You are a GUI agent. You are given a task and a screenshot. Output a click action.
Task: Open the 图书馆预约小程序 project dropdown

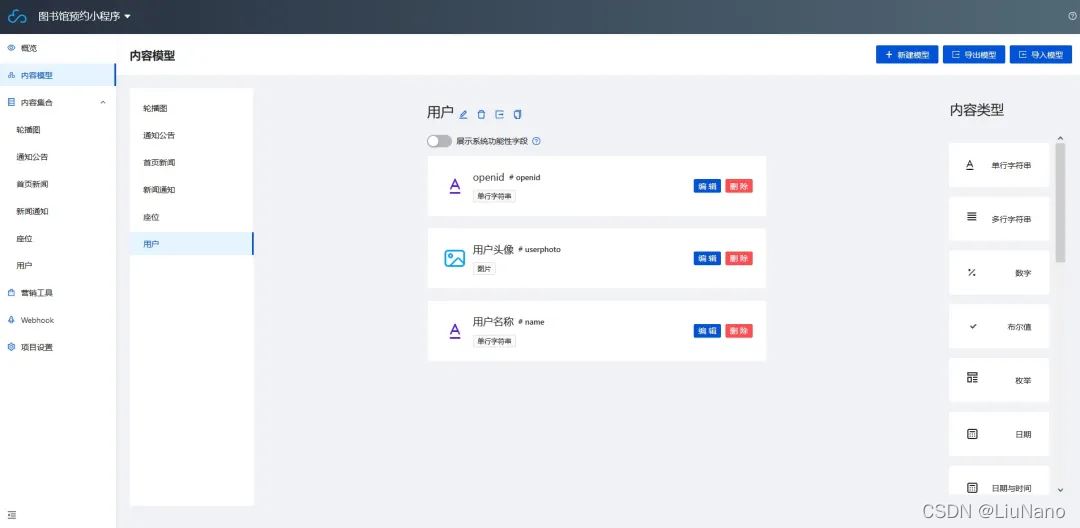click(84, 17)
